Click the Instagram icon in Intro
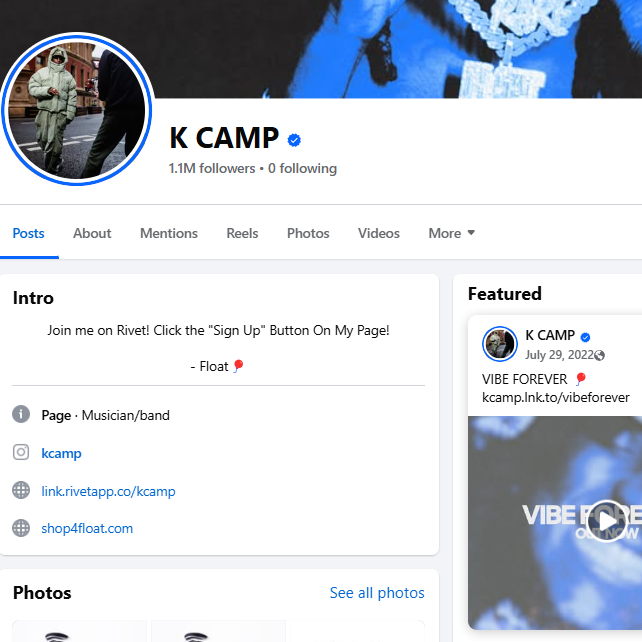642x642 pixels. click(21, 452)
